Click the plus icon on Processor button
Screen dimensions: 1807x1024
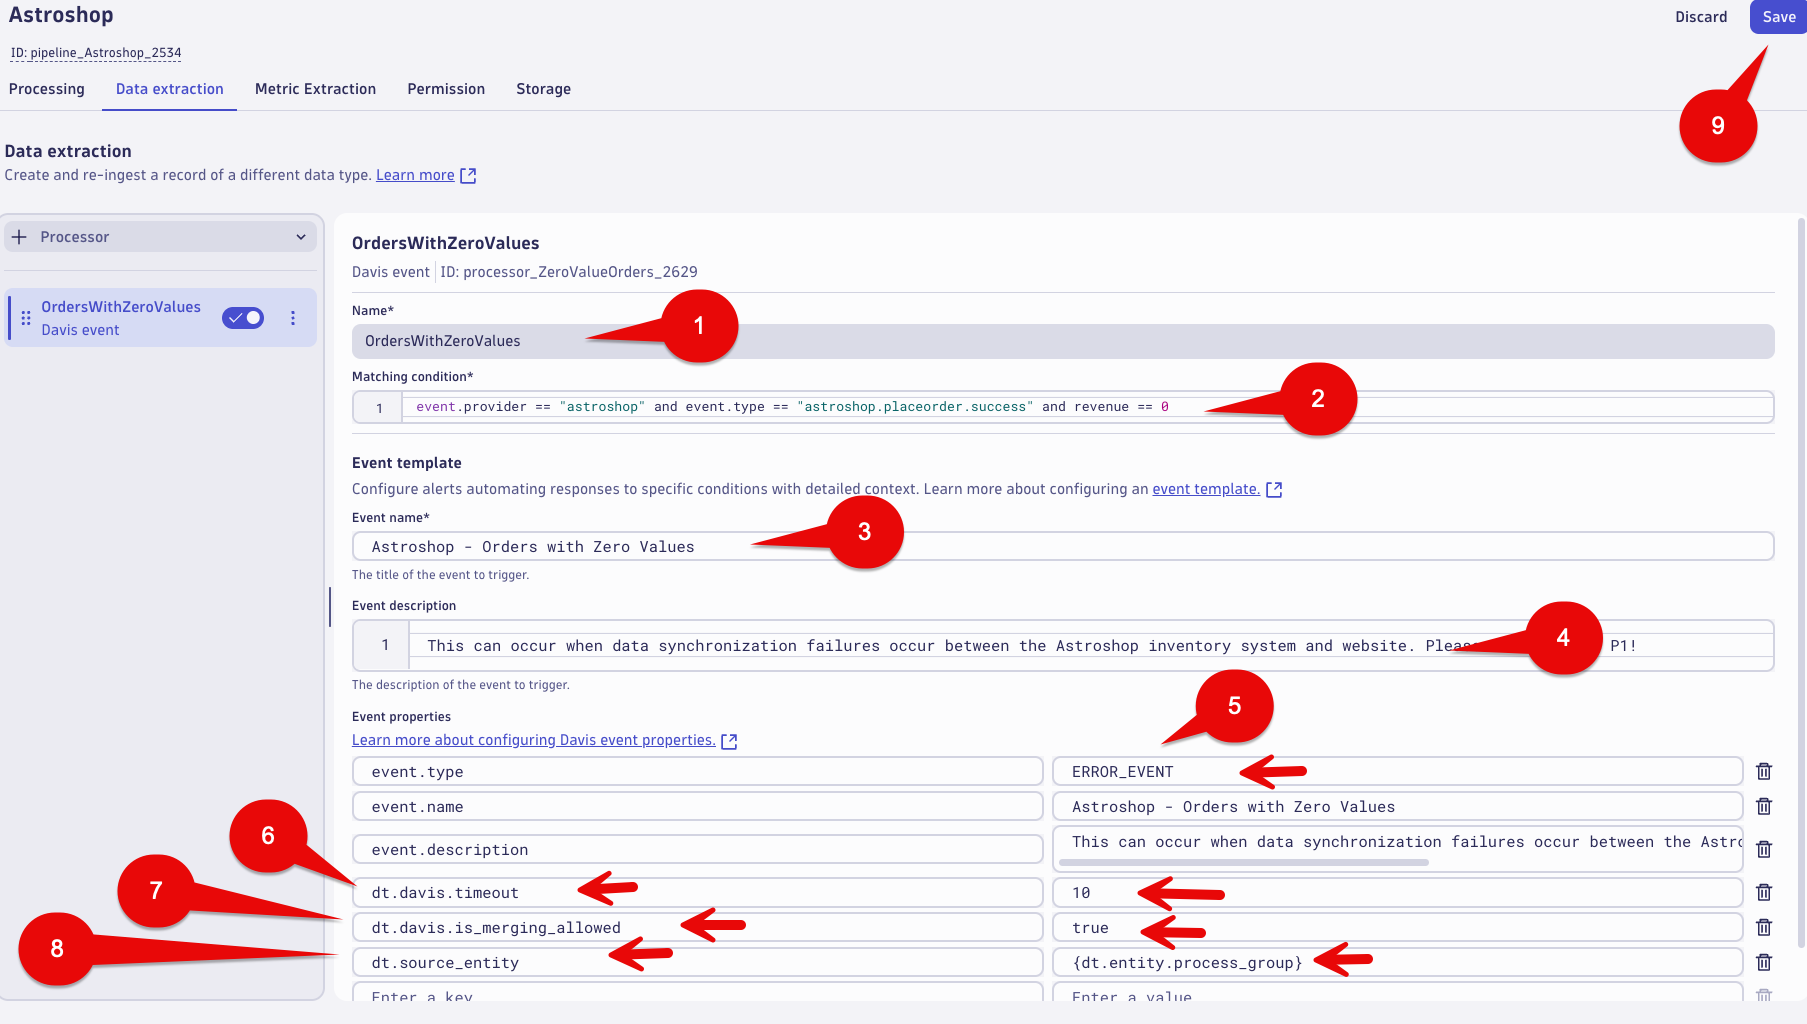(x=19, y=237)
